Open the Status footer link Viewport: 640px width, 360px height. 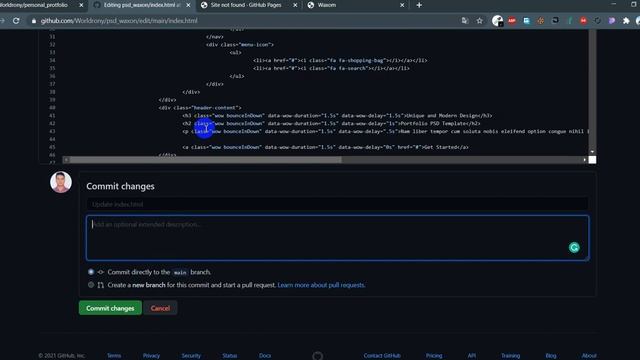pyautogui.click(x=230, y=356)
